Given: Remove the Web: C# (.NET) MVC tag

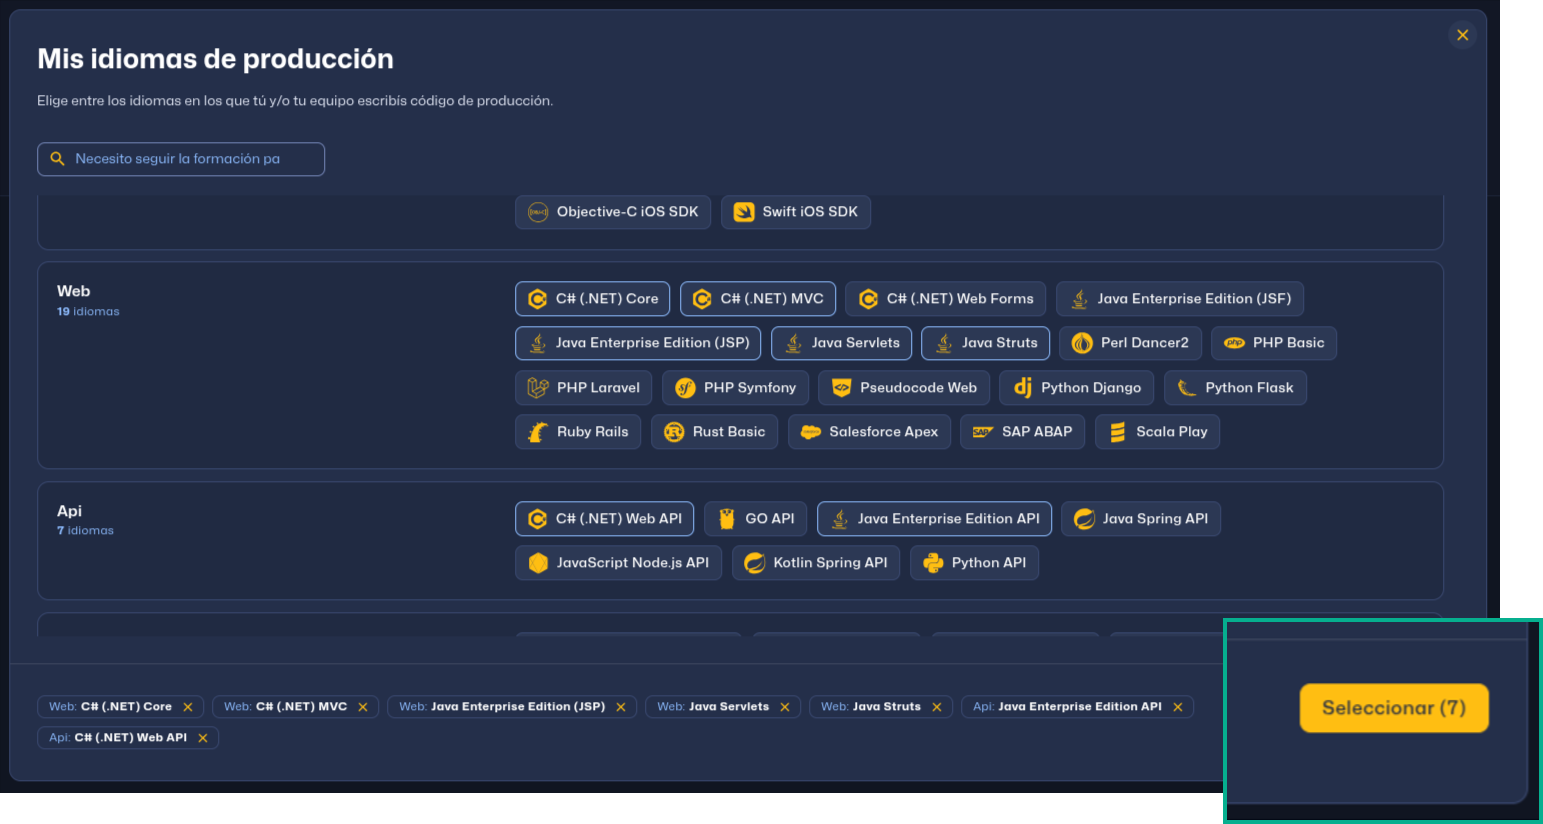Looking at the screenshot, I should point(363,707).
